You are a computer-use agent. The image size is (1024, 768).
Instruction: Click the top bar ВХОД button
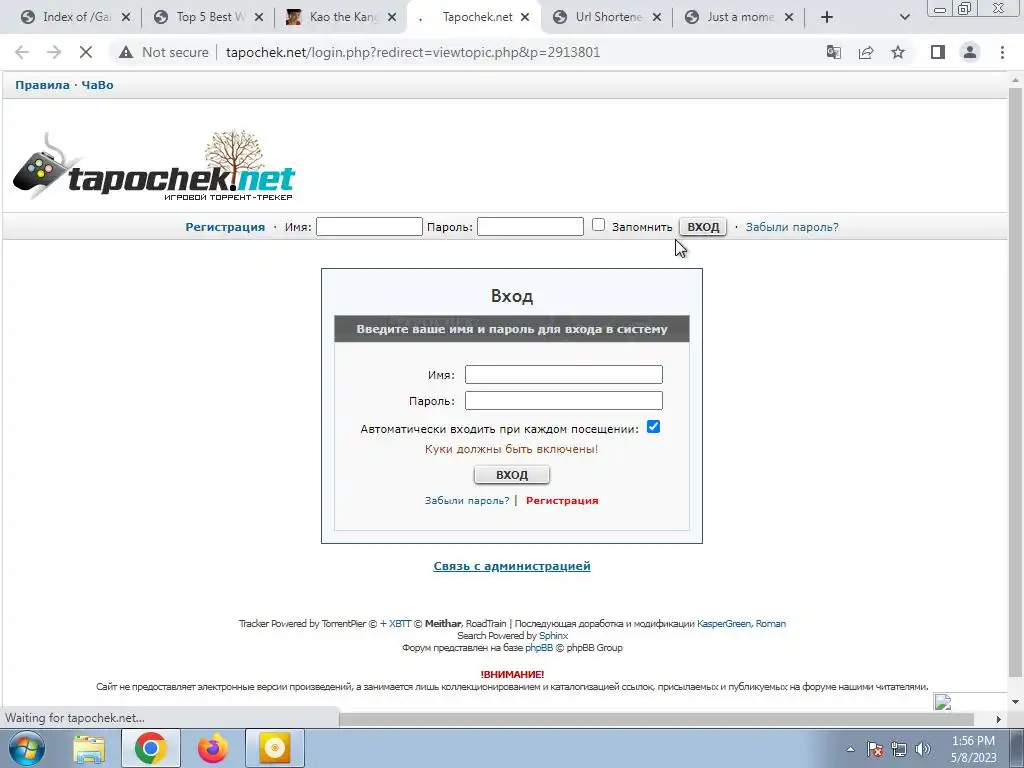point(703,227)
